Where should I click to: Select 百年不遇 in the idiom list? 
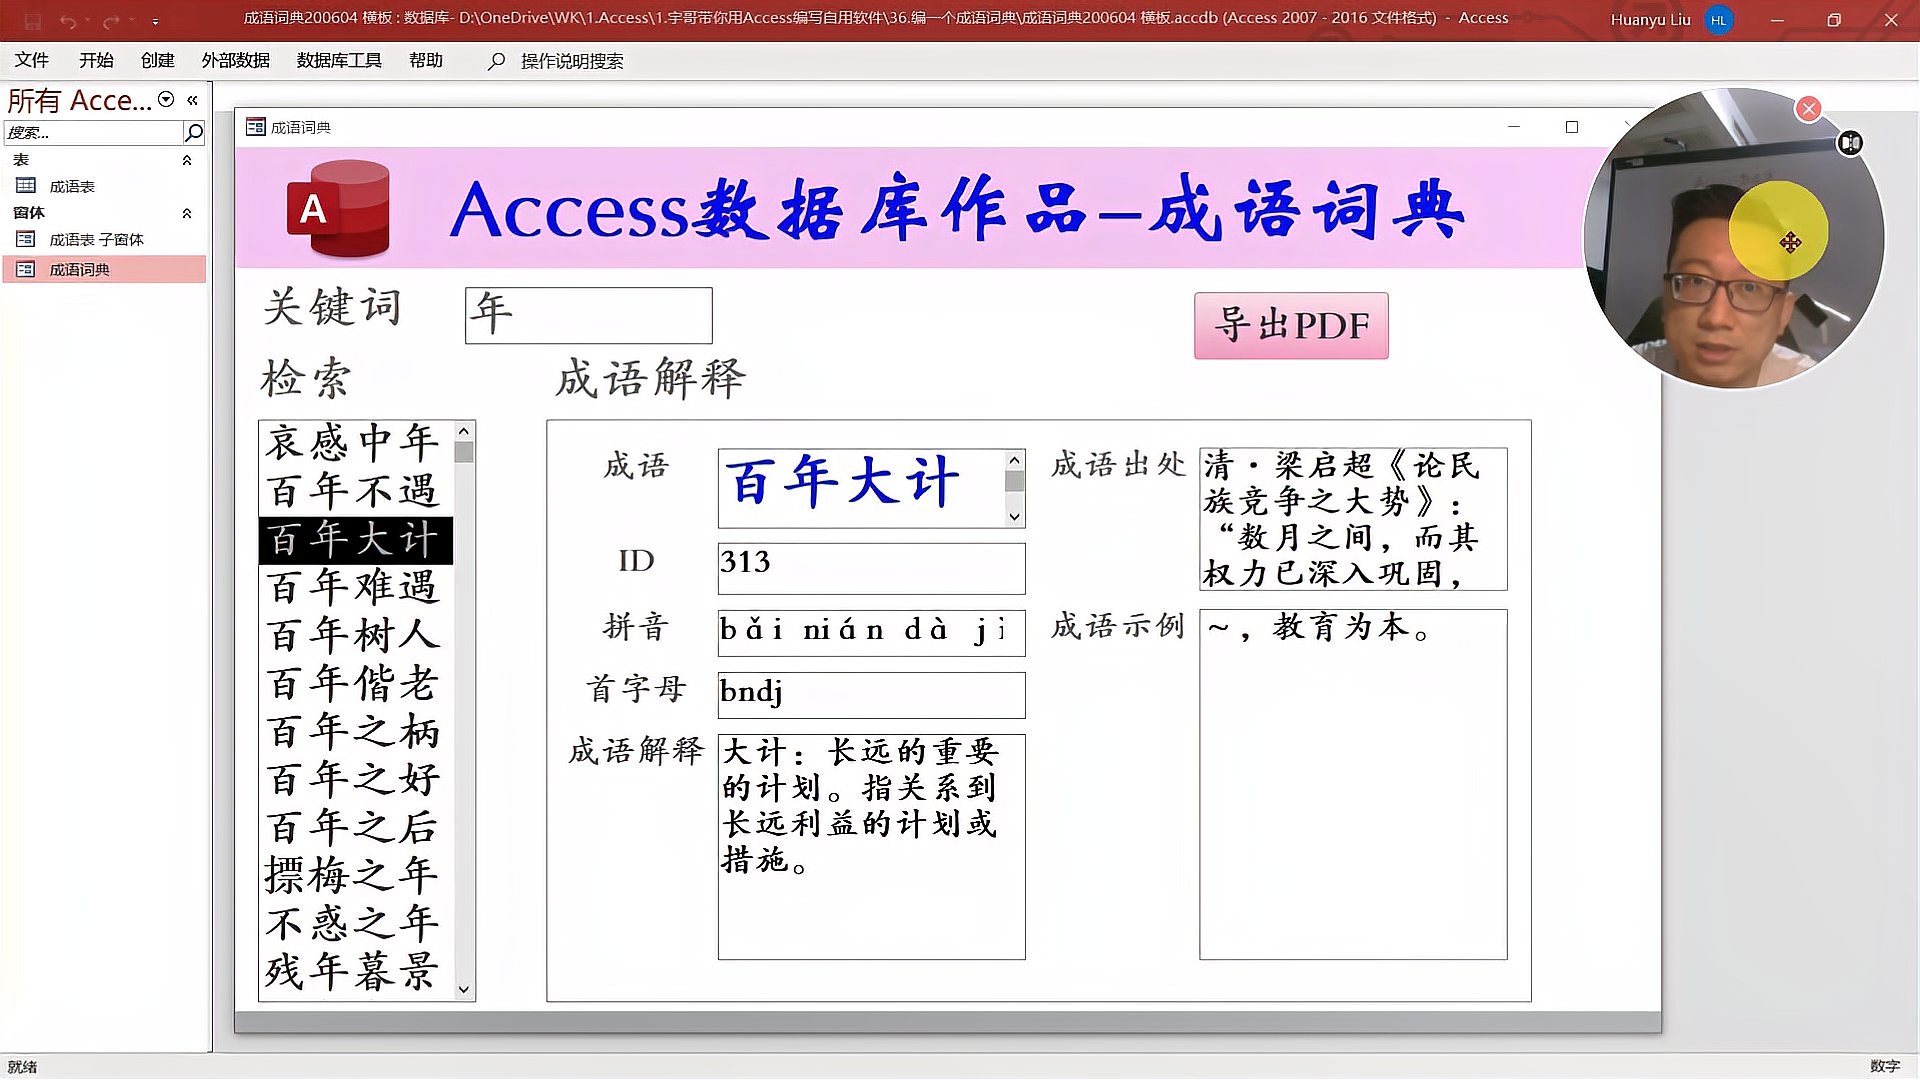pyautogui.click(x=355, y=491)
